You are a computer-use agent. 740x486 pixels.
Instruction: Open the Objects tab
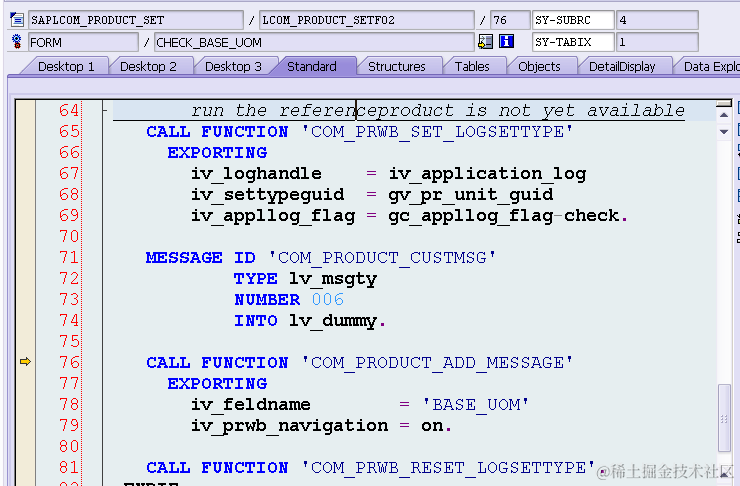point(539,67)
